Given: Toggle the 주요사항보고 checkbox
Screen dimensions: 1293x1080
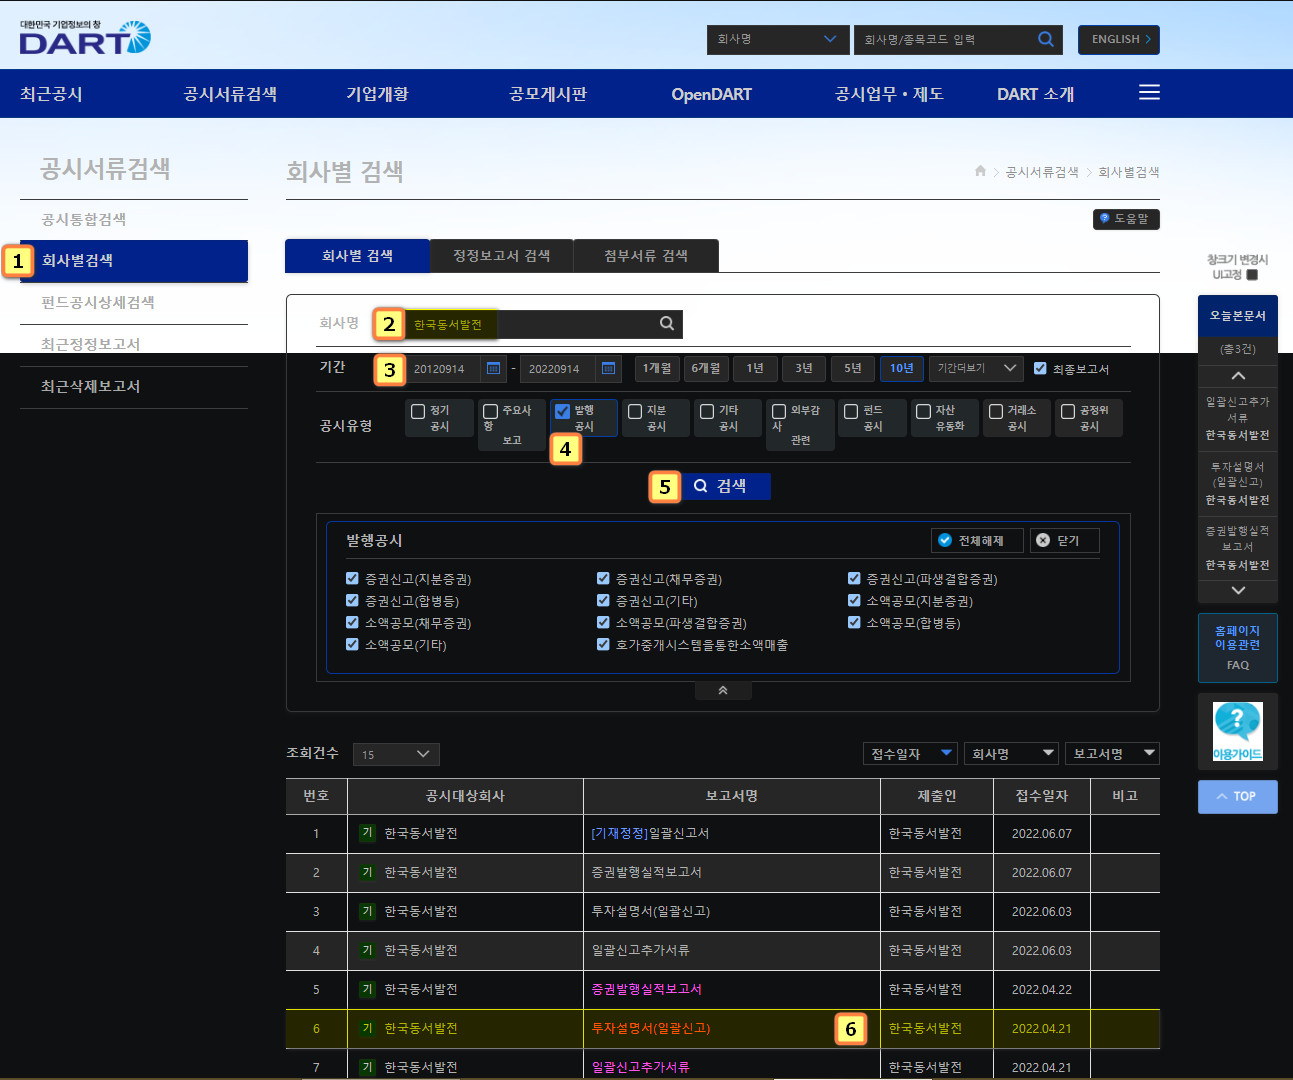Looking at the screenshot, I should coord(491,411).
